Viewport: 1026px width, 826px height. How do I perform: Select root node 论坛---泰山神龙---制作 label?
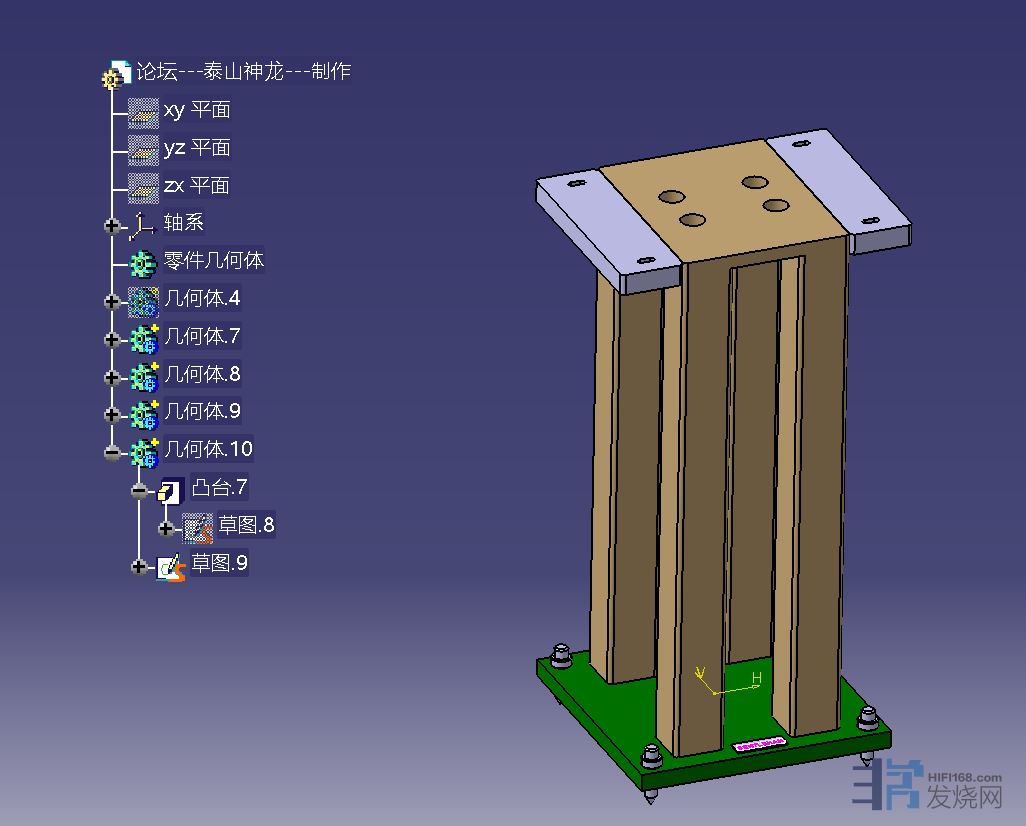tap(243, 72)
